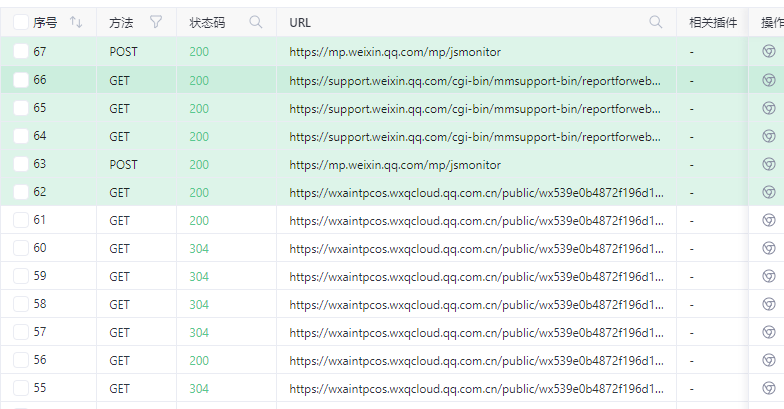This screenshot has height=409, width=784.
Task: Click the search icon in the 状态码 header
Action: click(256, 22)
